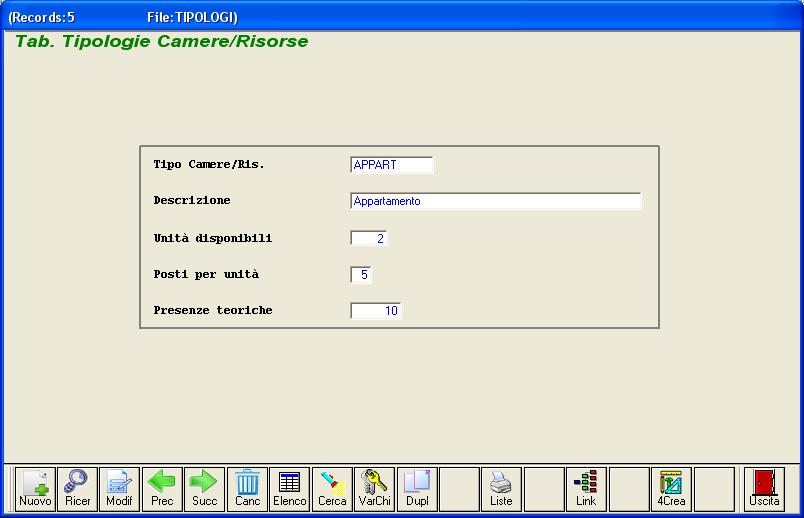Delete record using Canc trash icon
The image size is (804, 518).
[247, 488]
